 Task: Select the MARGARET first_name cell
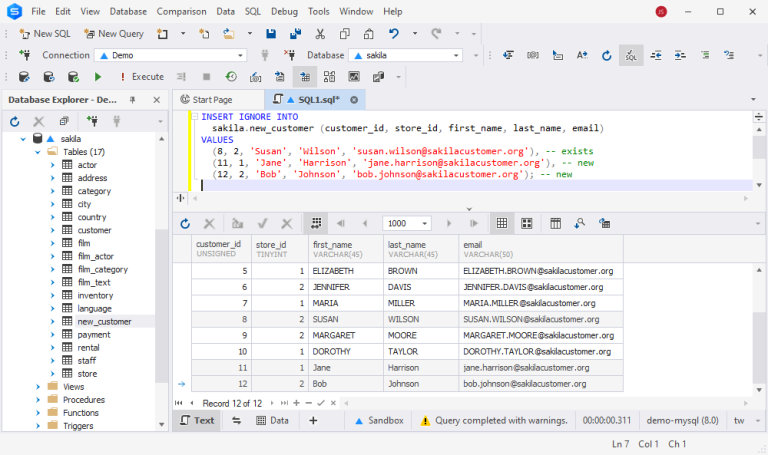346,335
